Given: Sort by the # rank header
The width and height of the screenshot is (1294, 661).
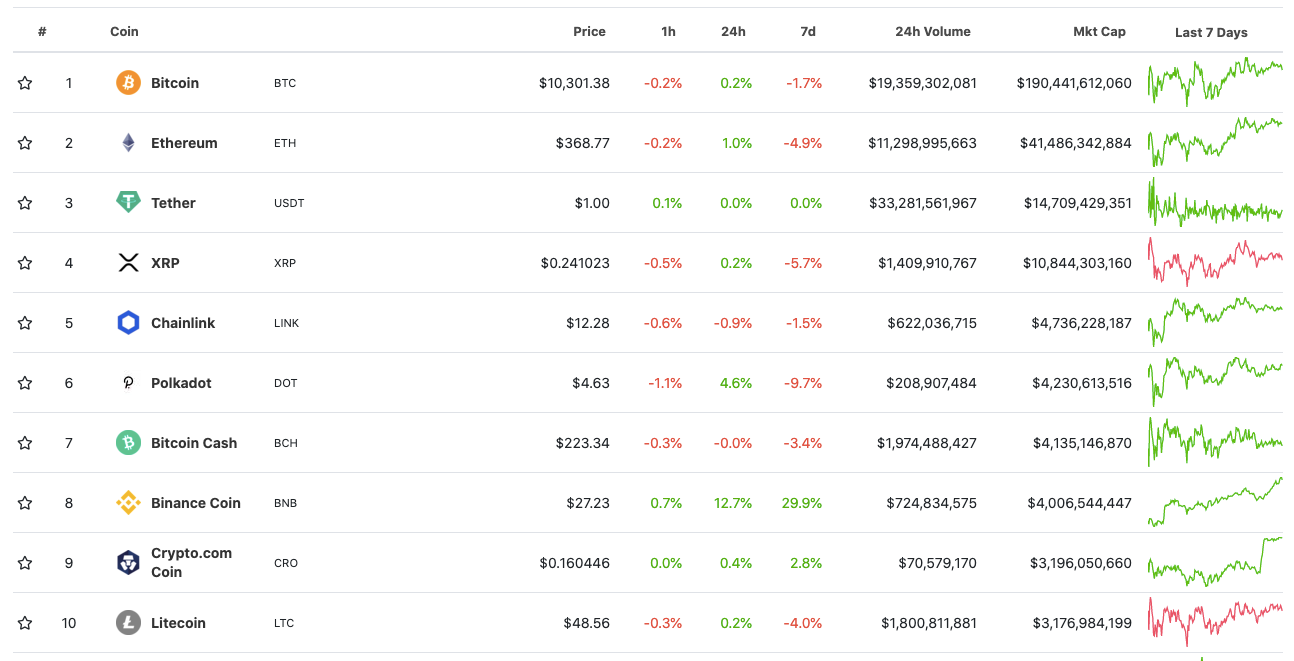Looking at the screenshot, I should tap(42, 31).
